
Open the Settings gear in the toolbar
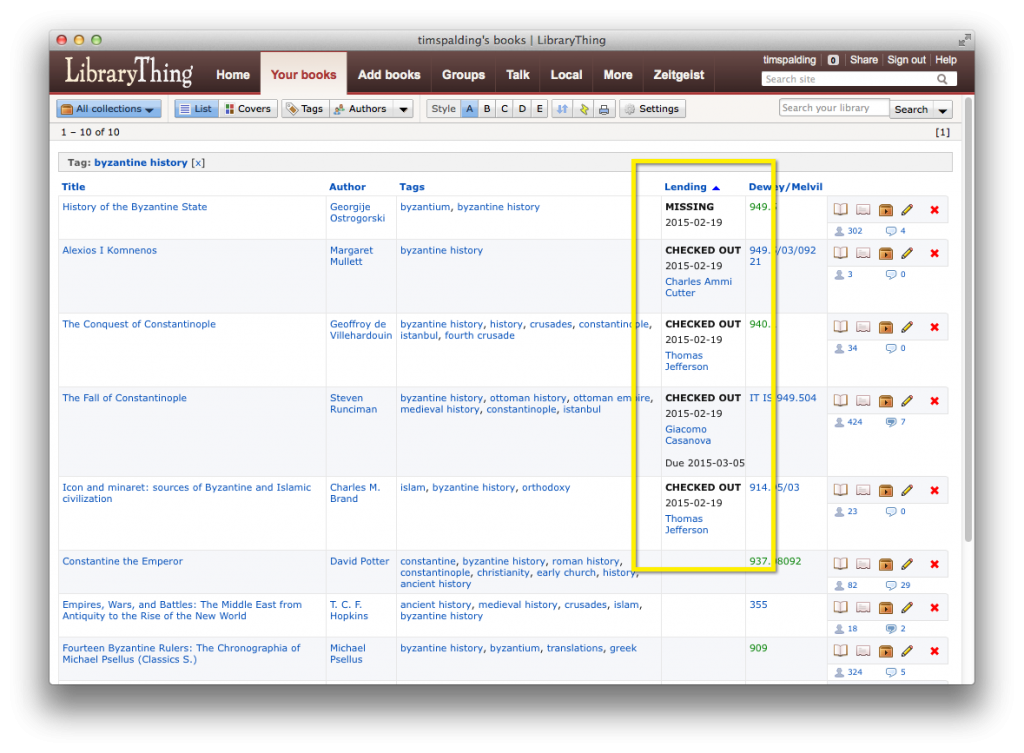pyautogui.click(x=652, y=108)
